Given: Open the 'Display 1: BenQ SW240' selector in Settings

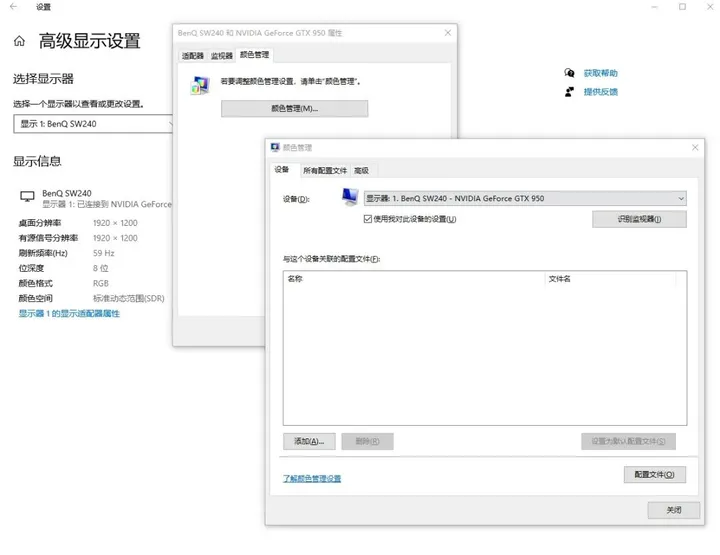Looking at the screenshot, I should coord(94,124).
